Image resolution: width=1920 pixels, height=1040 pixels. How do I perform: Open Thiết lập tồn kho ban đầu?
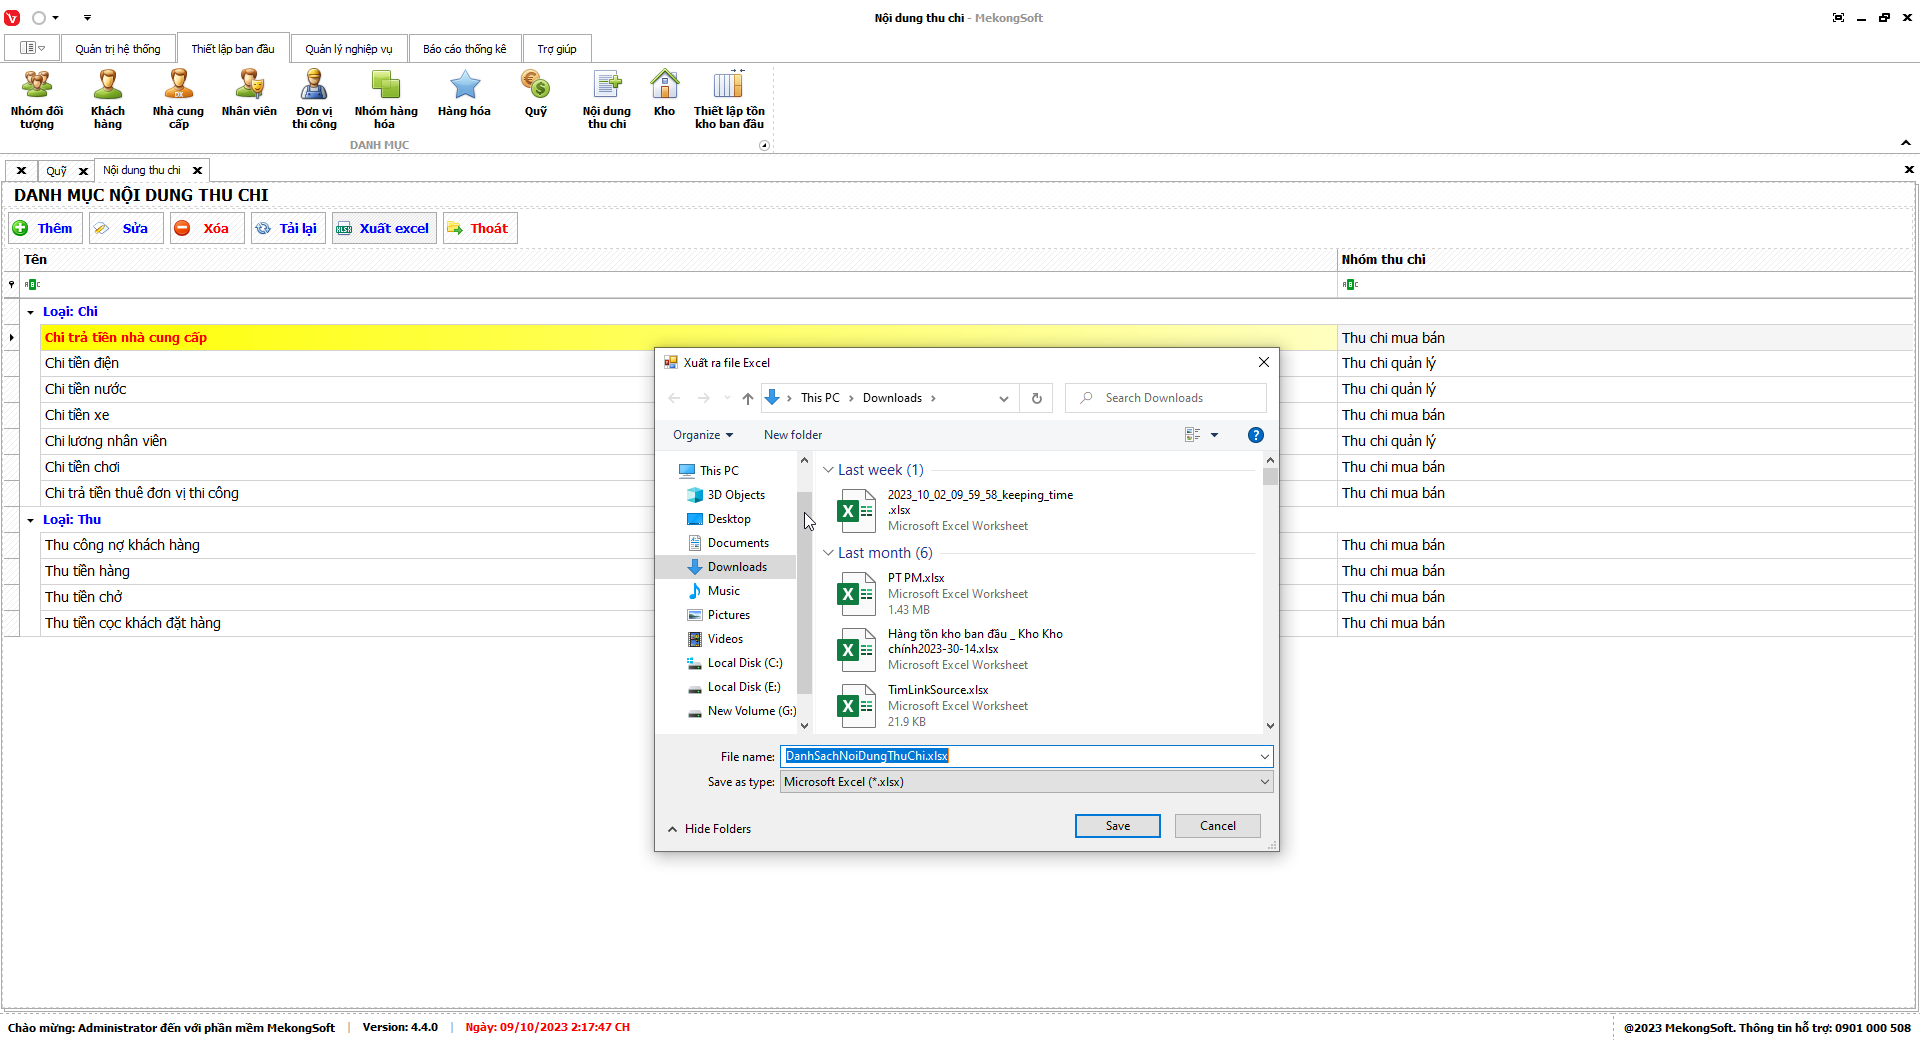729,99
